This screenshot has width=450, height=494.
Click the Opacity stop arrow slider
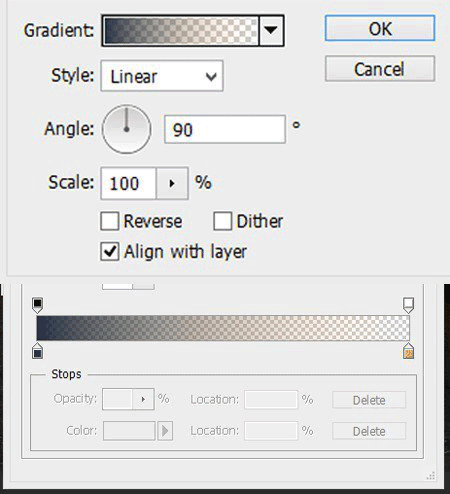coord(143,399)
